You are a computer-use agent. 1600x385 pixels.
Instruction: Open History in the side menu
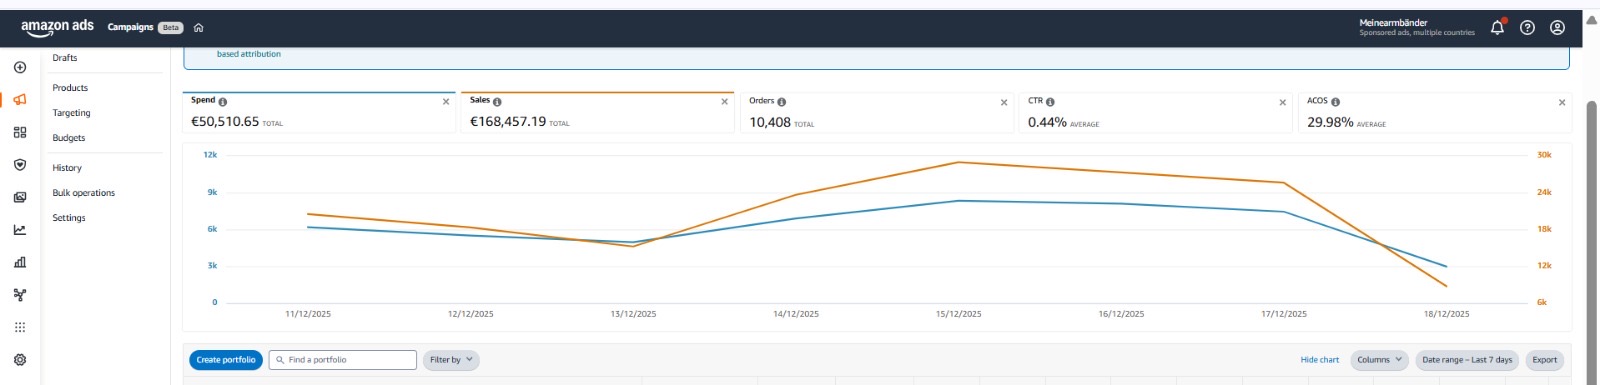point(67,168)
